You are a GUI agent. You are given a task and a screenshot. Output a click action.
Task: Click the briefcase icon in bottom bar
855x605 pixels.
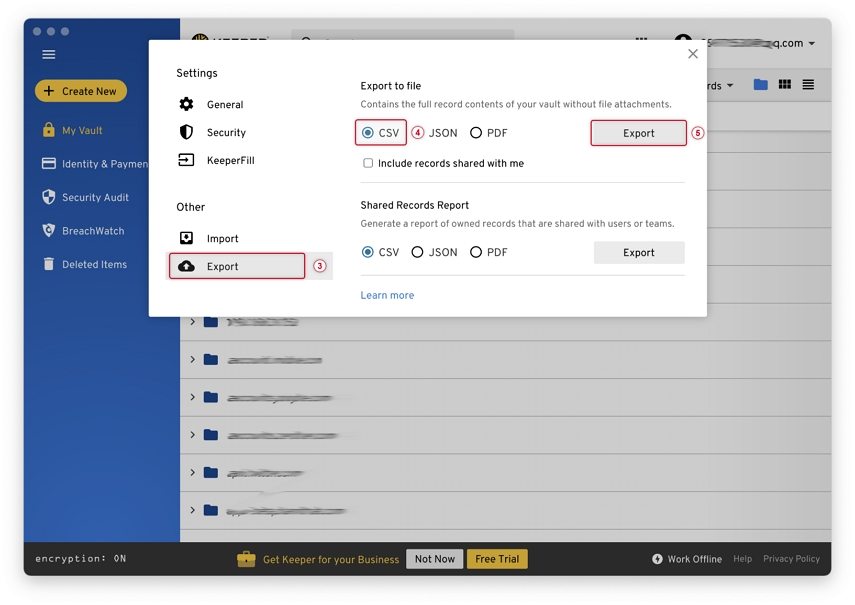246,559
